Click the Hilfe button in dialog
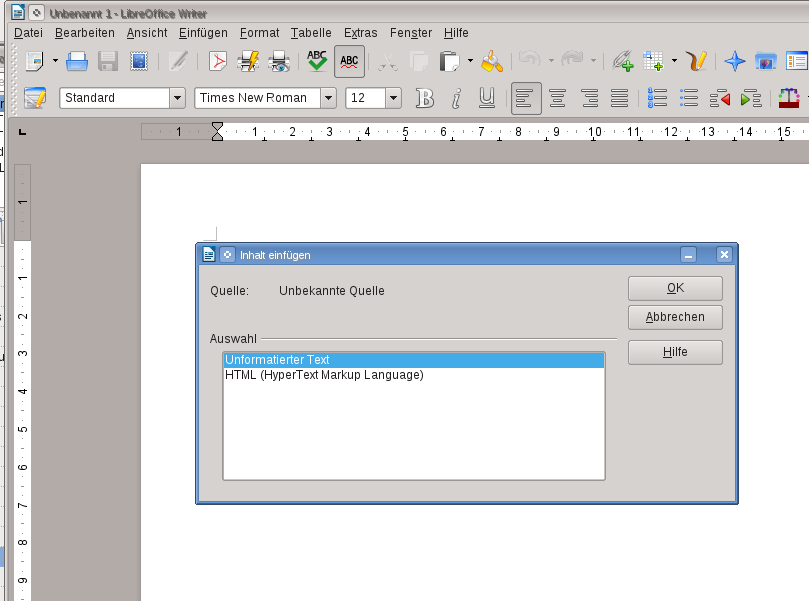809x601 pixels. (675, 352)
